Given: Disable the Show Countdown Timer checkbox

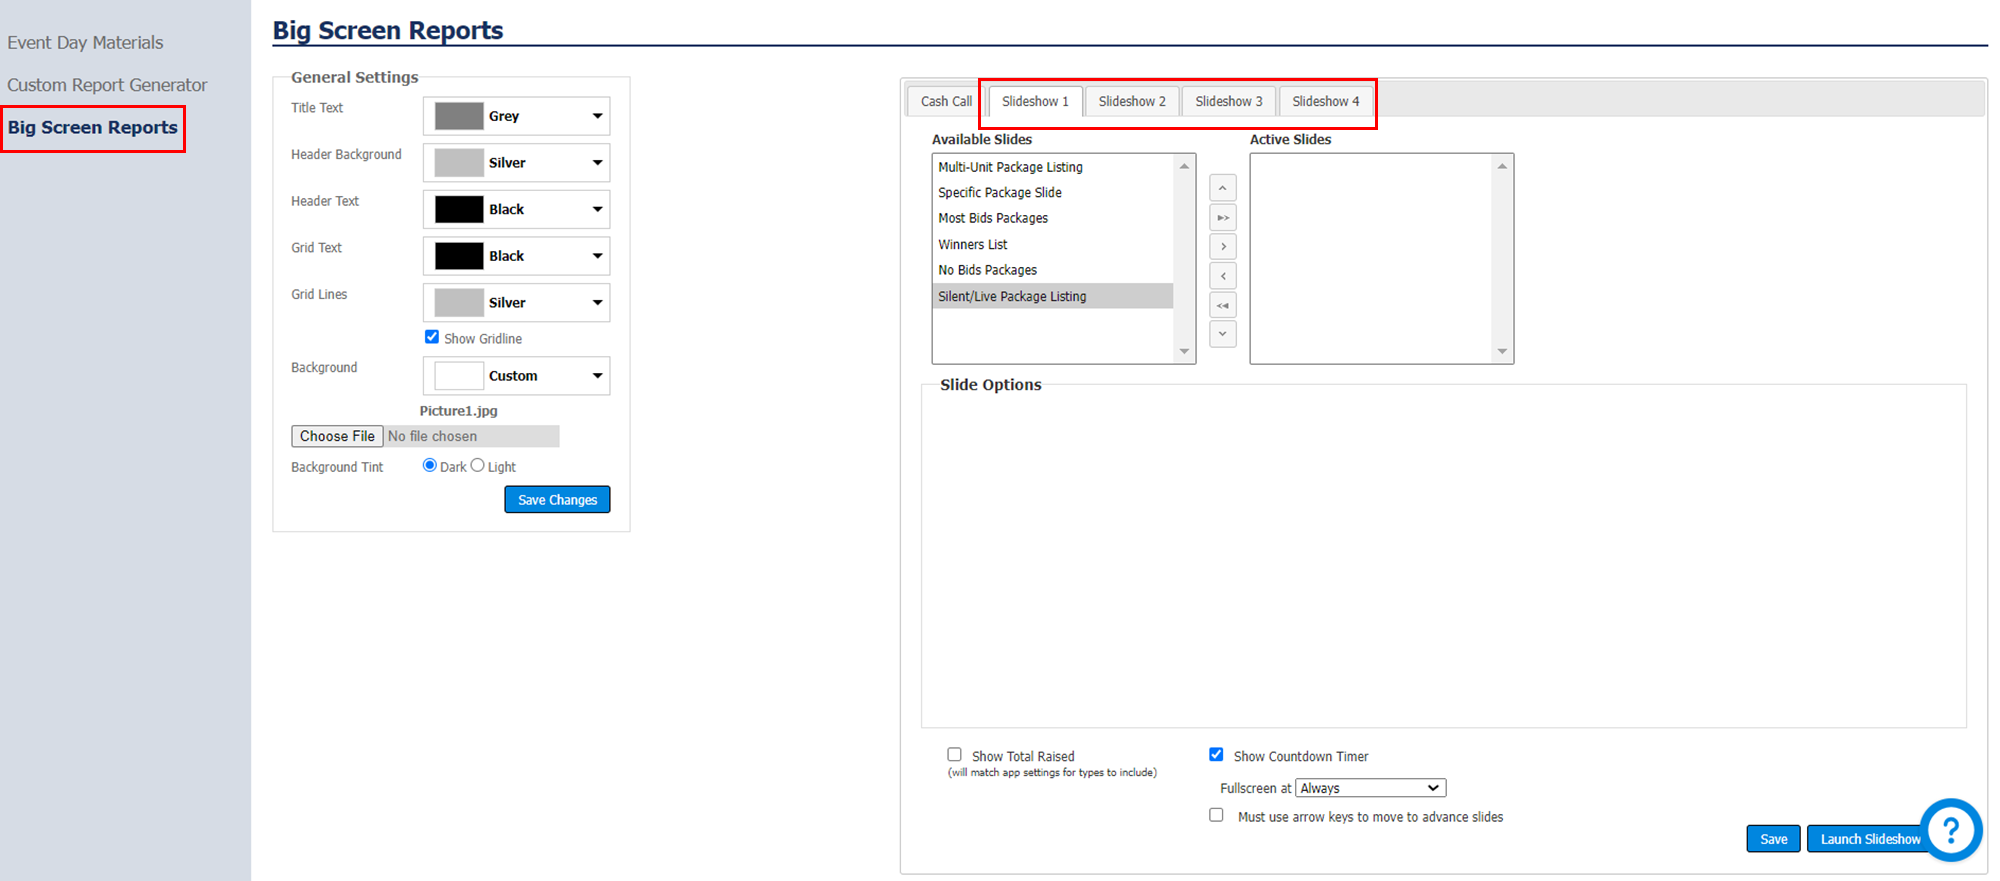Looking at the screenshot, I should (1216, 755).
